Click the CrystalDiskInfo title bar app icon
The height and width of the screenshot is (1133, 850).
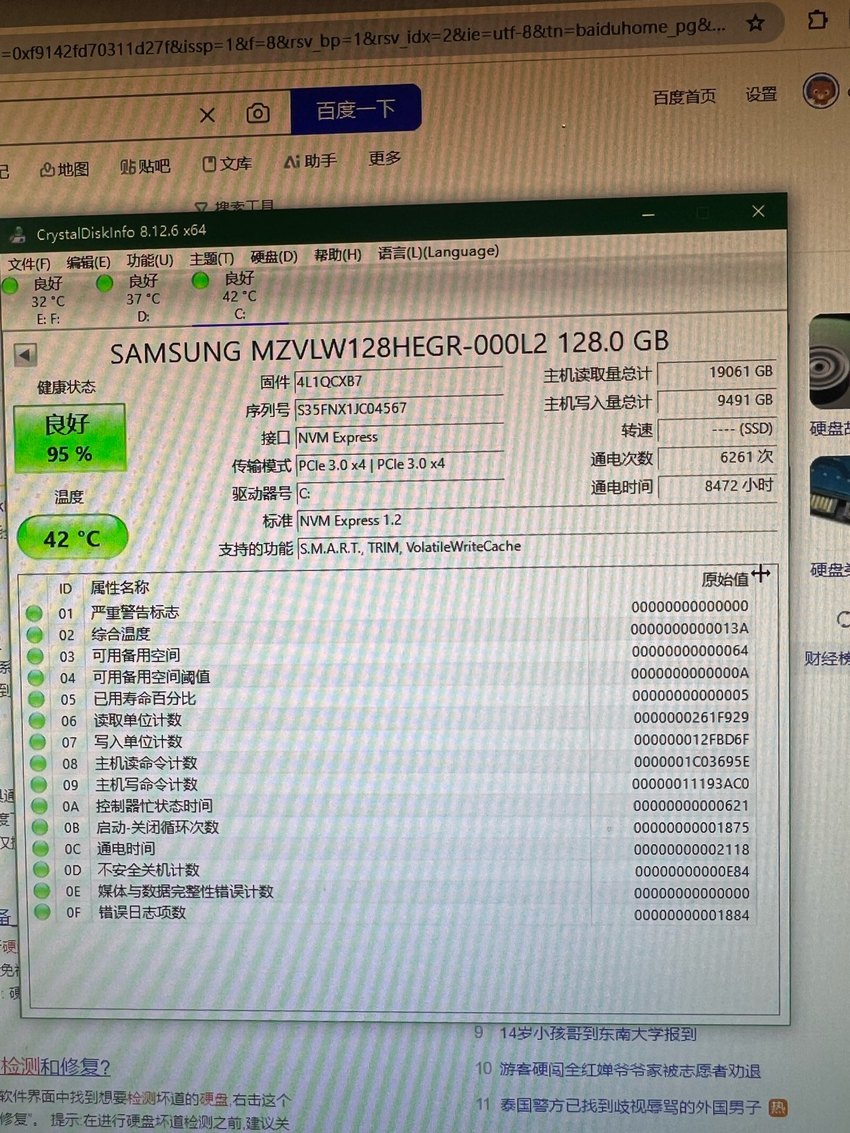pyautogui.click(x=17, y=234)
